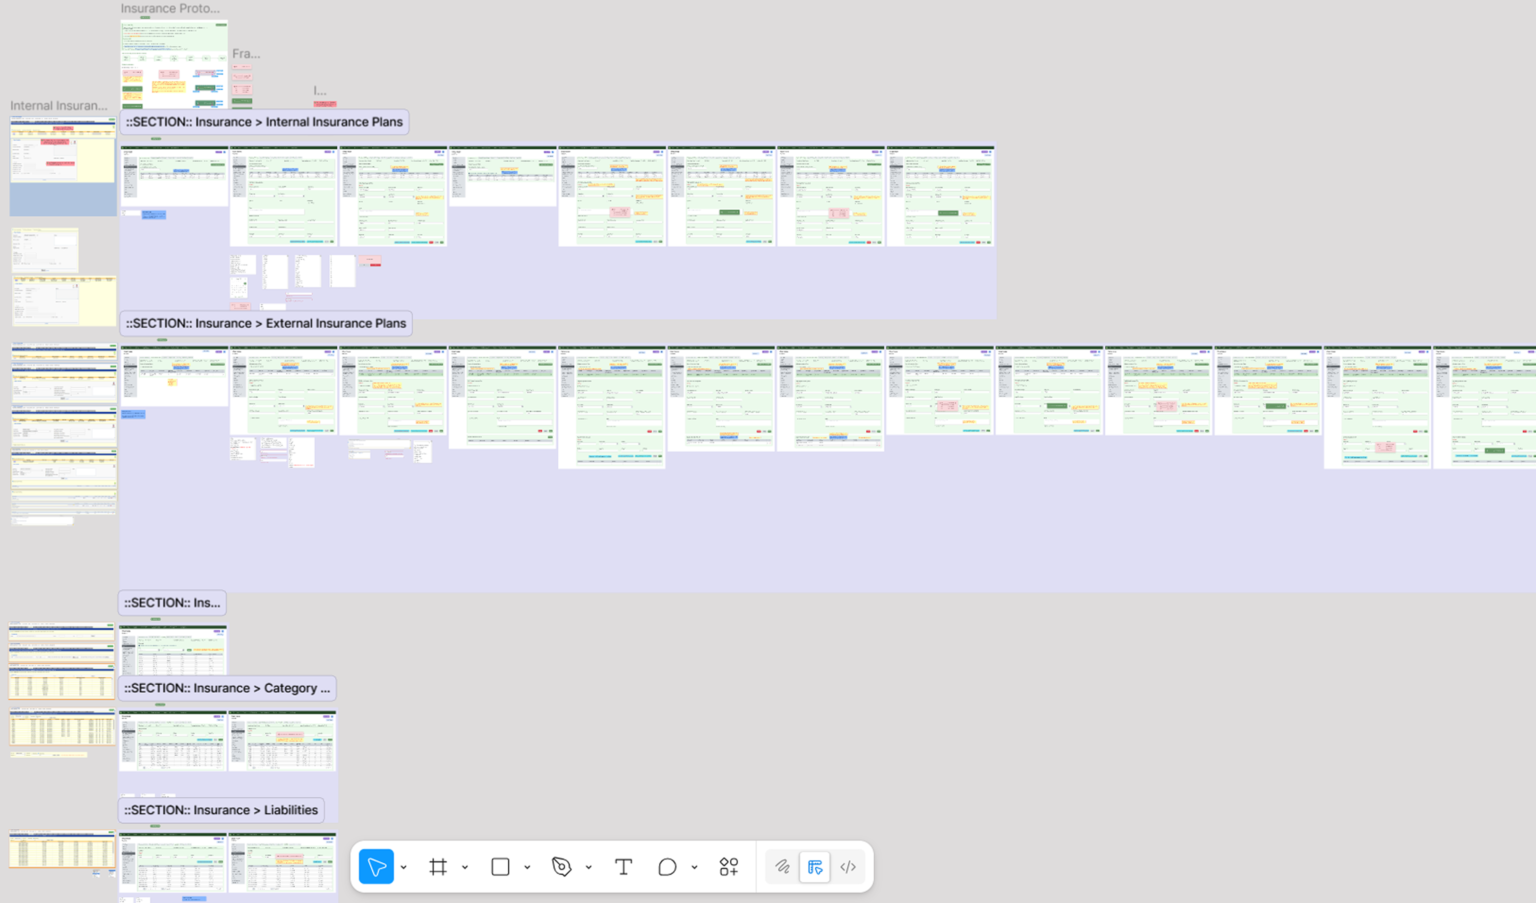
Task: Expand shape tools dropdown
Action: pyautogui.click(x=527, y=868)
